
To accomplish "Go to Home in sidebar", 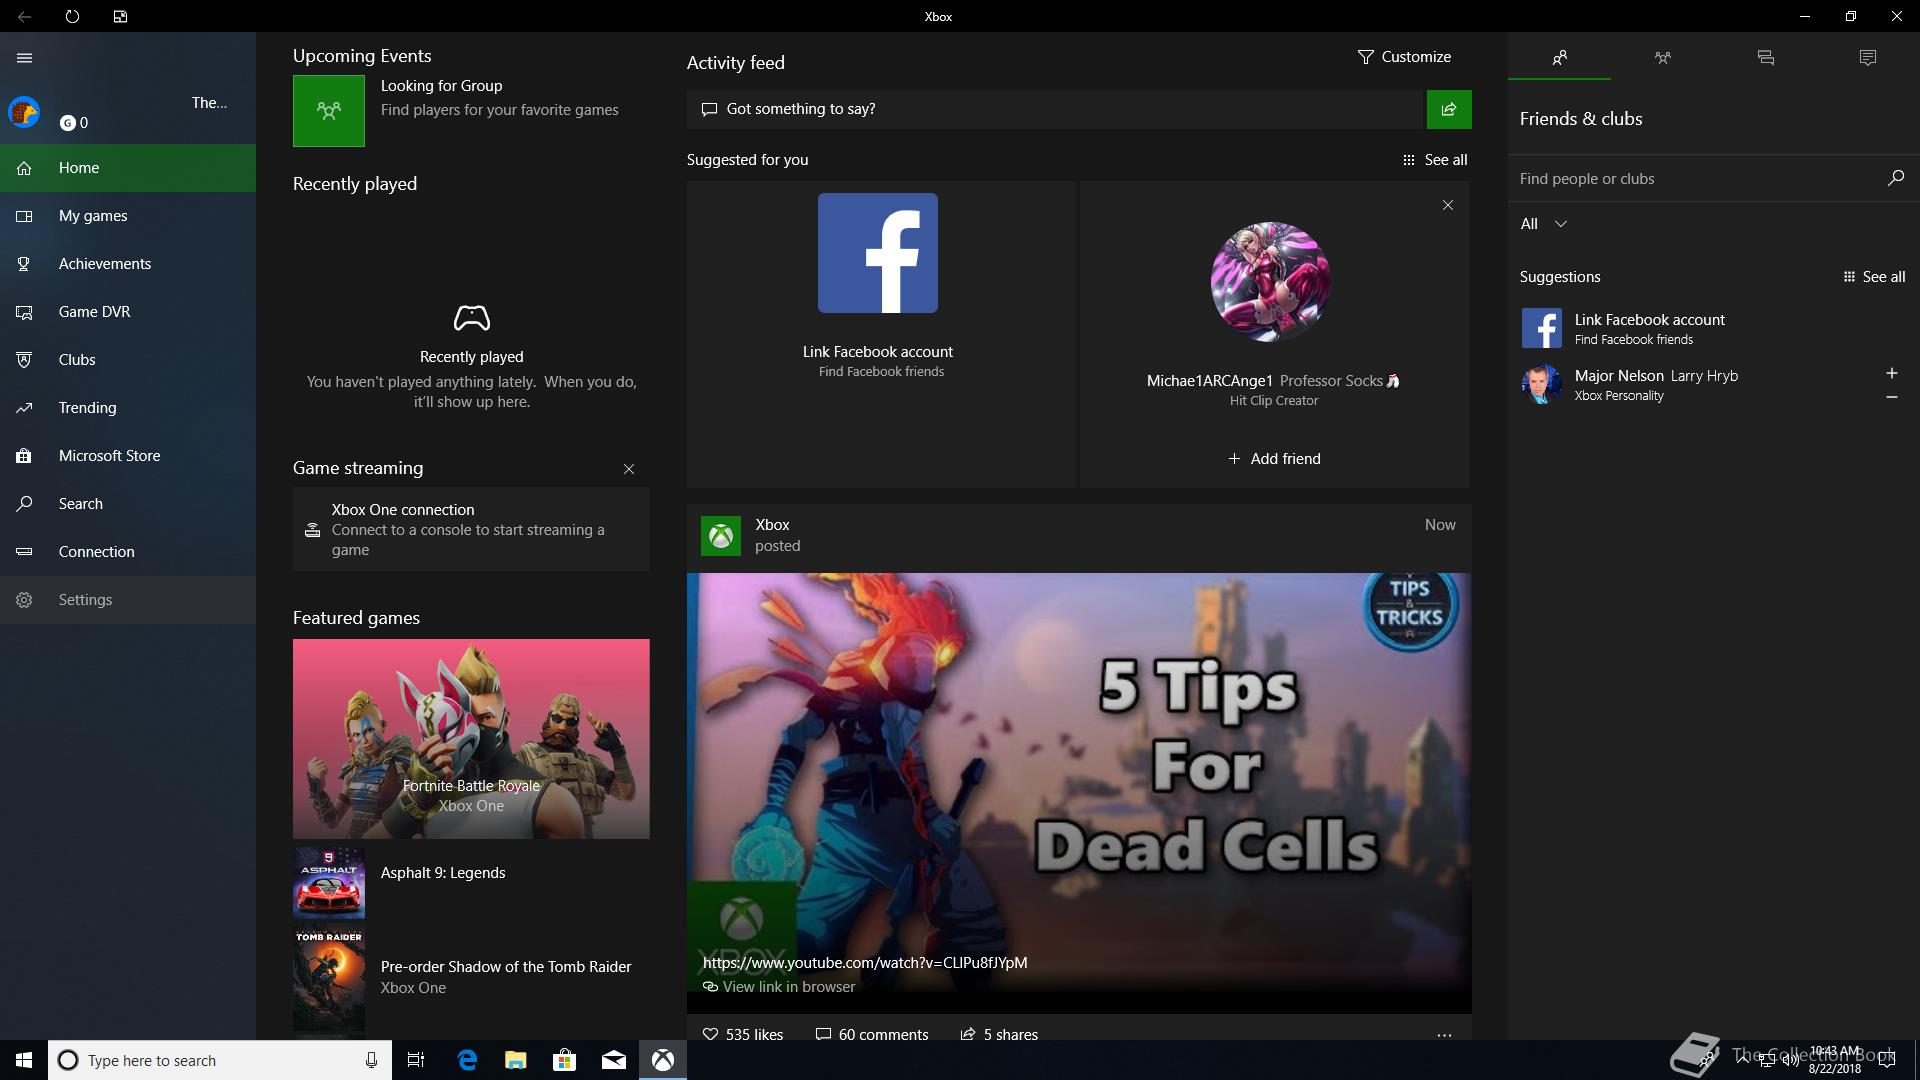I will [128, 168].
